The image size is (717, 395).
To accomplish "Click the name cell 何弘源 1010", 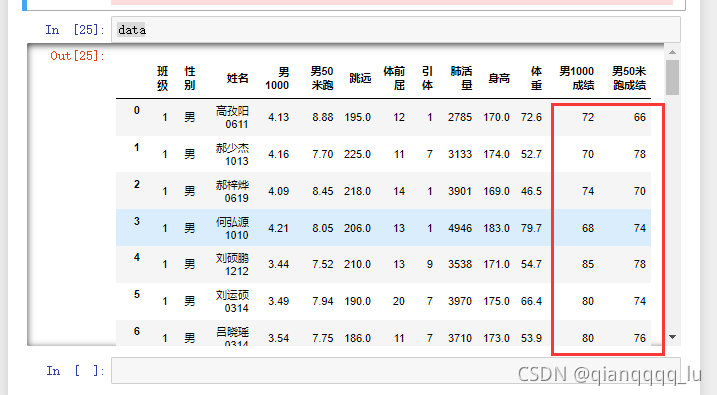I will pos(232,229).
